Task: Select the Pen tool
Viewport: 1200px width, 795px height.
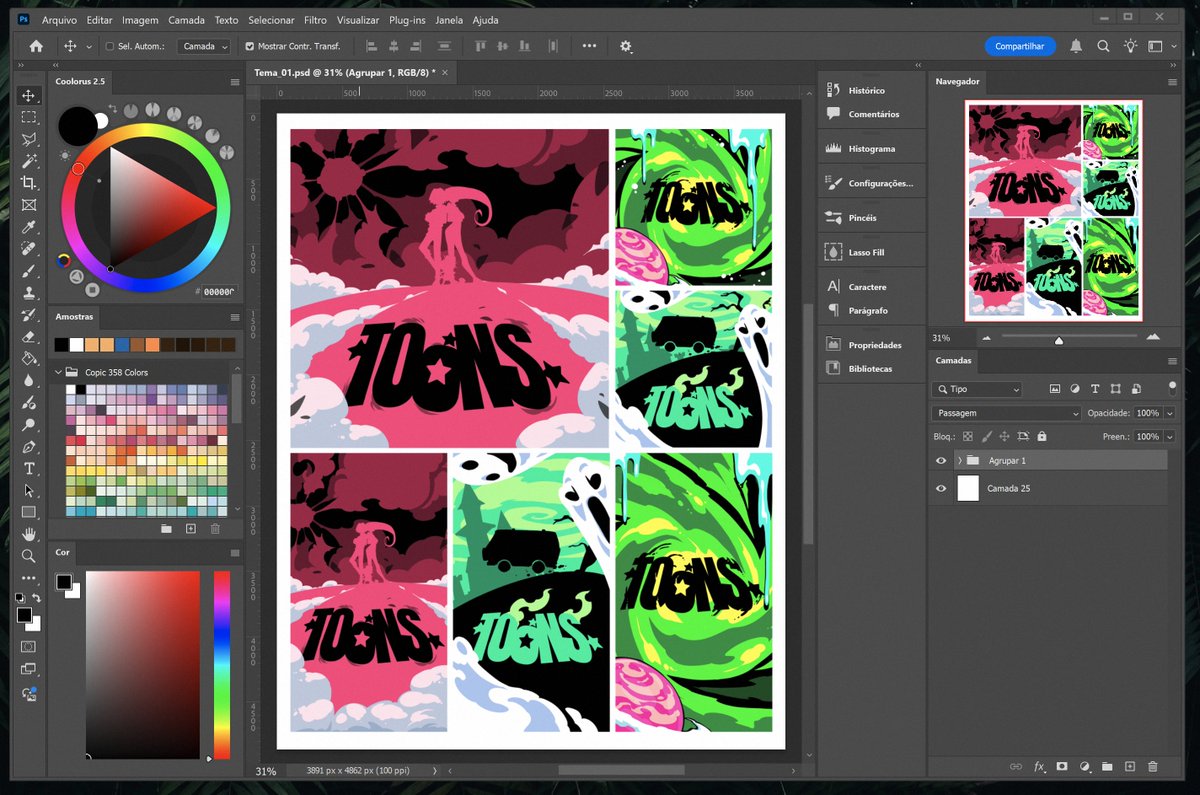Action: [x=29, y=446]
